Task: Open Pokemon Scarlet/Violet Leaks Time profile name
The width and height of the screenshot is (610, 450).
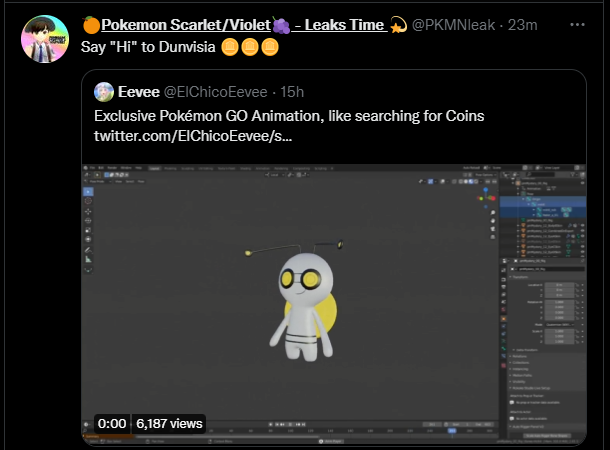Action: click(x=244, y=25)
